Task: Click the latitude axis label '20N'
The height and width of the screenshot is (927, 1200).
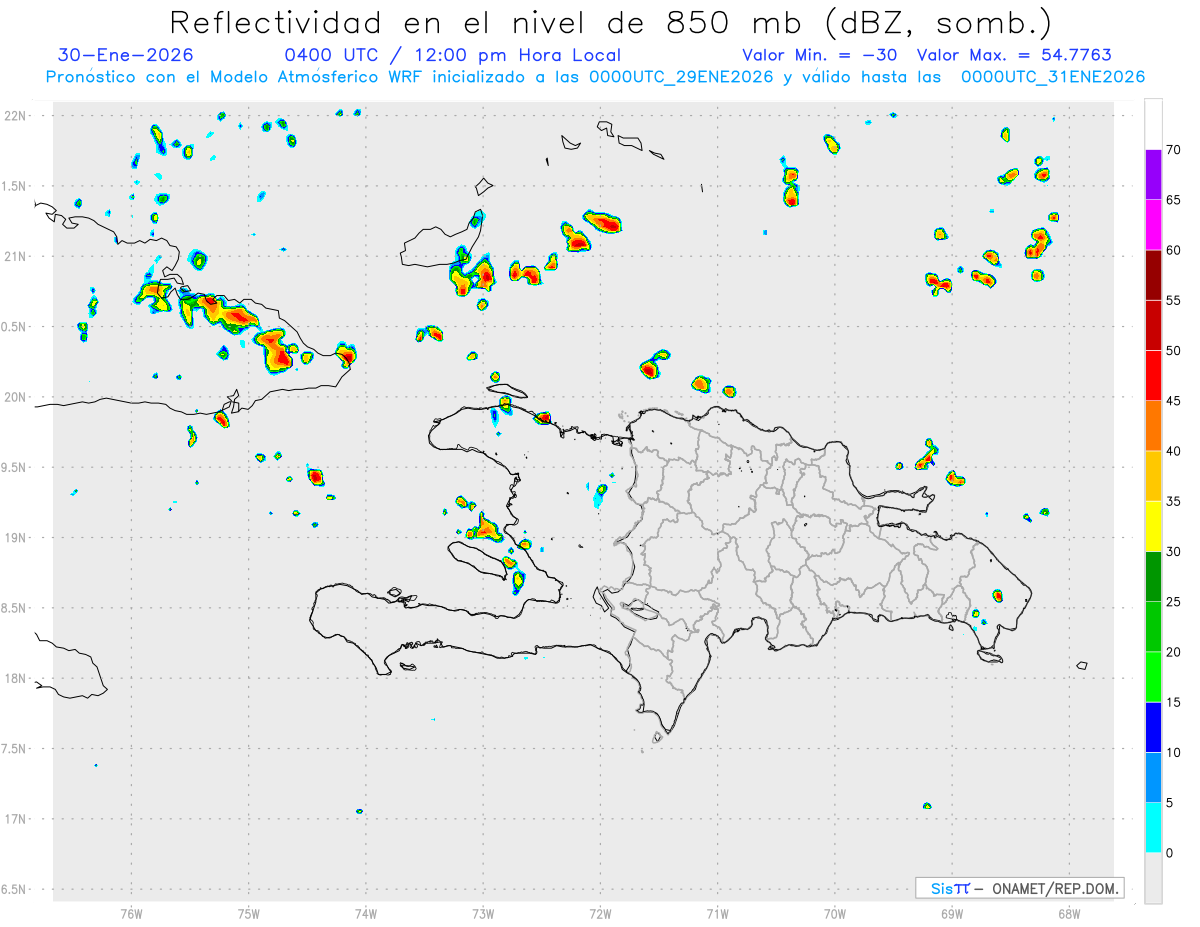Action: tap(16, 397)
